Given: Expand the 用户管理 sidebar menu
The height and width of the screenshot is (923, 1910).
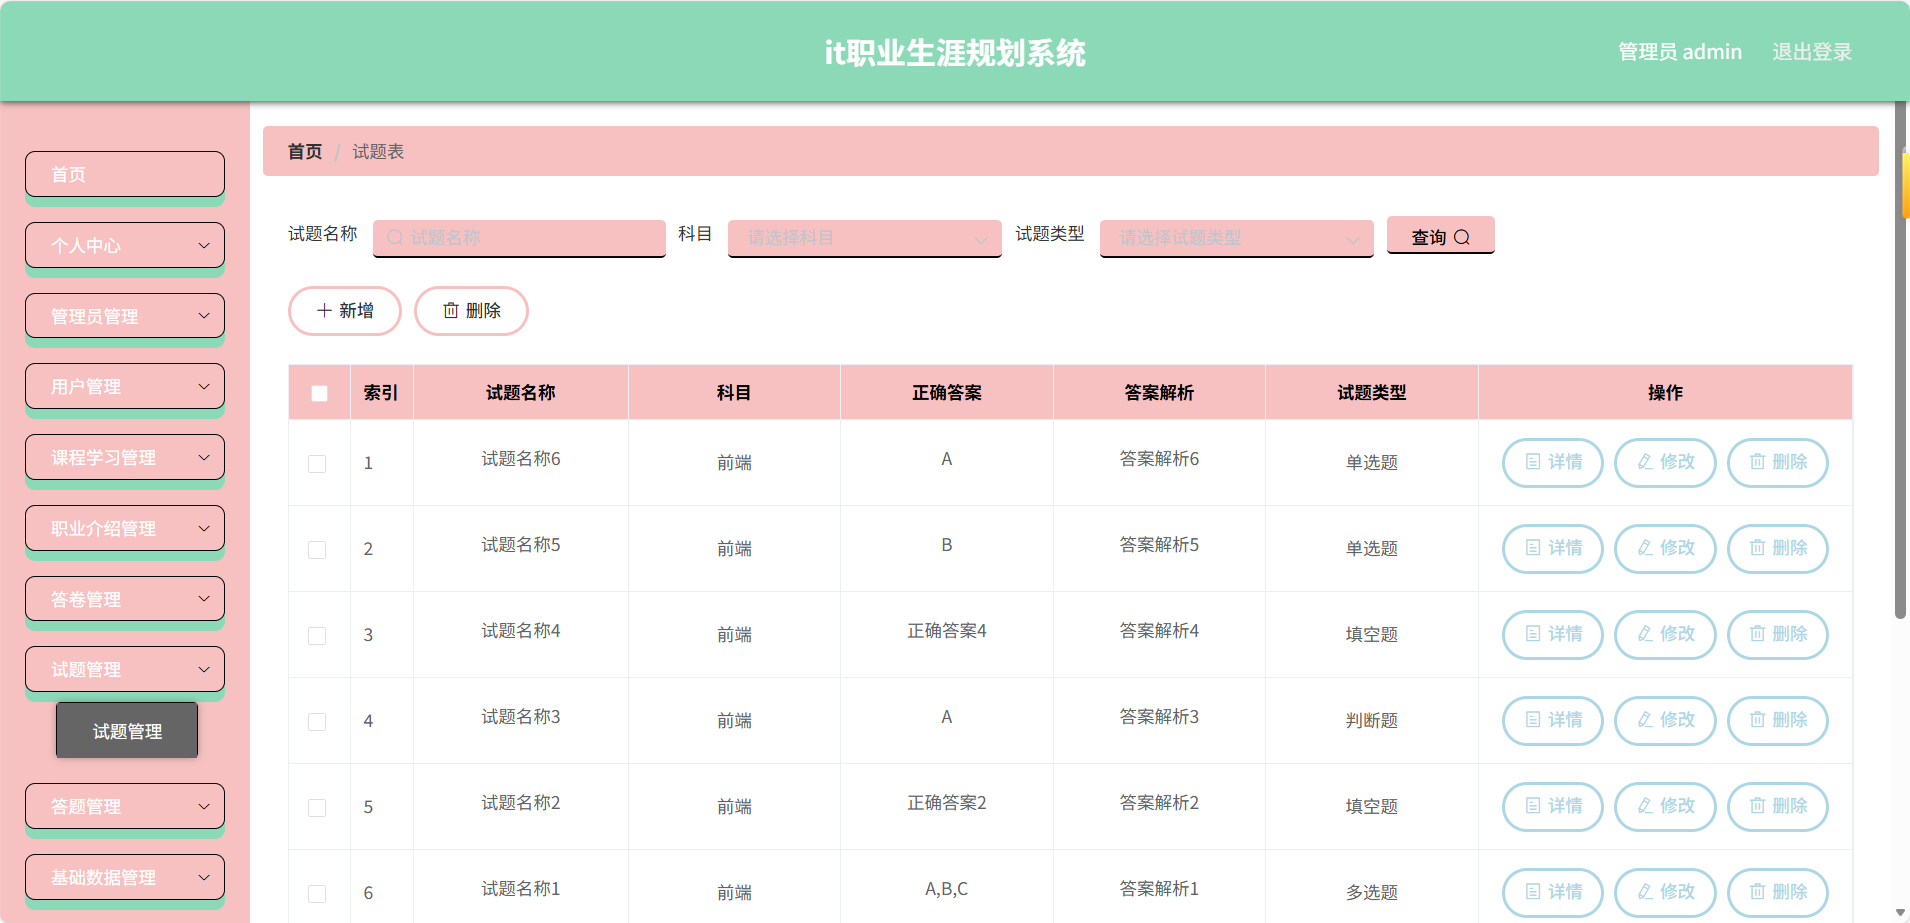Looking at the screenshot, I should pos(125,386).
